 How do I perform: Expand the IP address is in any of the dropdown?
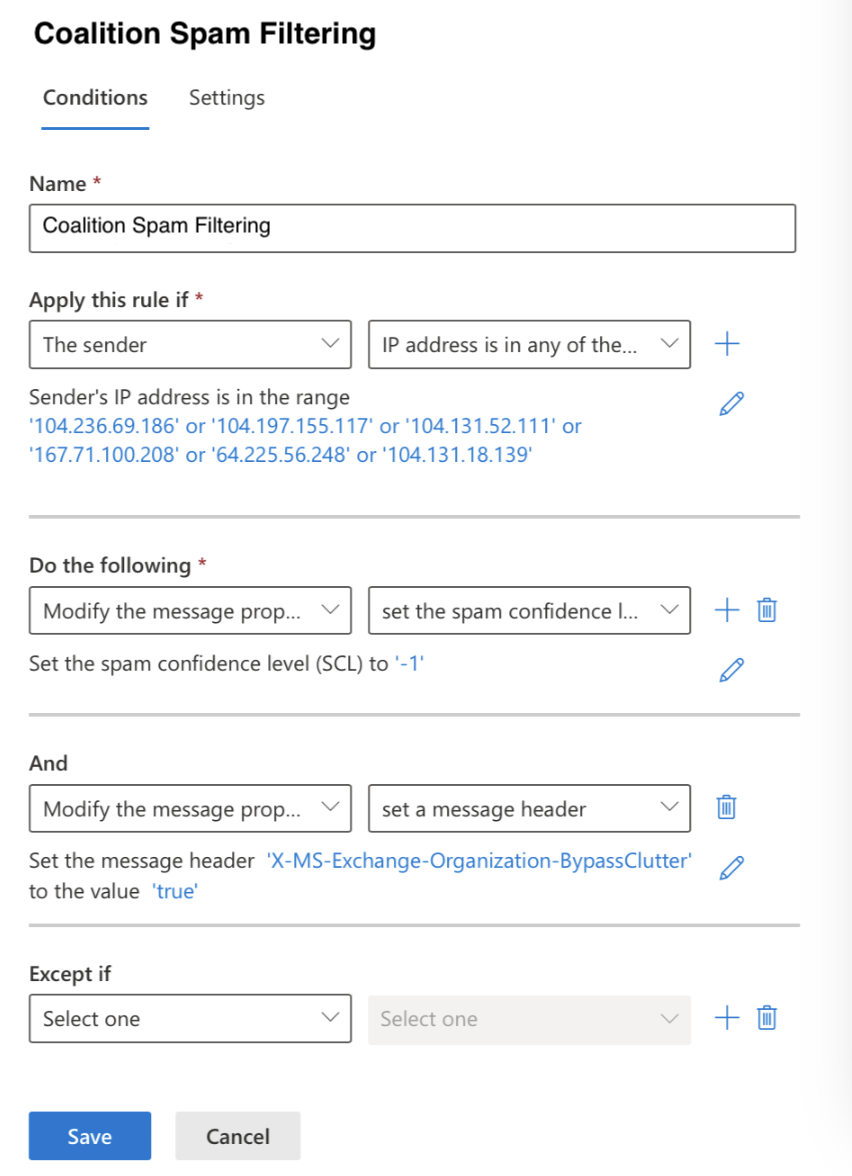pos(530,344)
